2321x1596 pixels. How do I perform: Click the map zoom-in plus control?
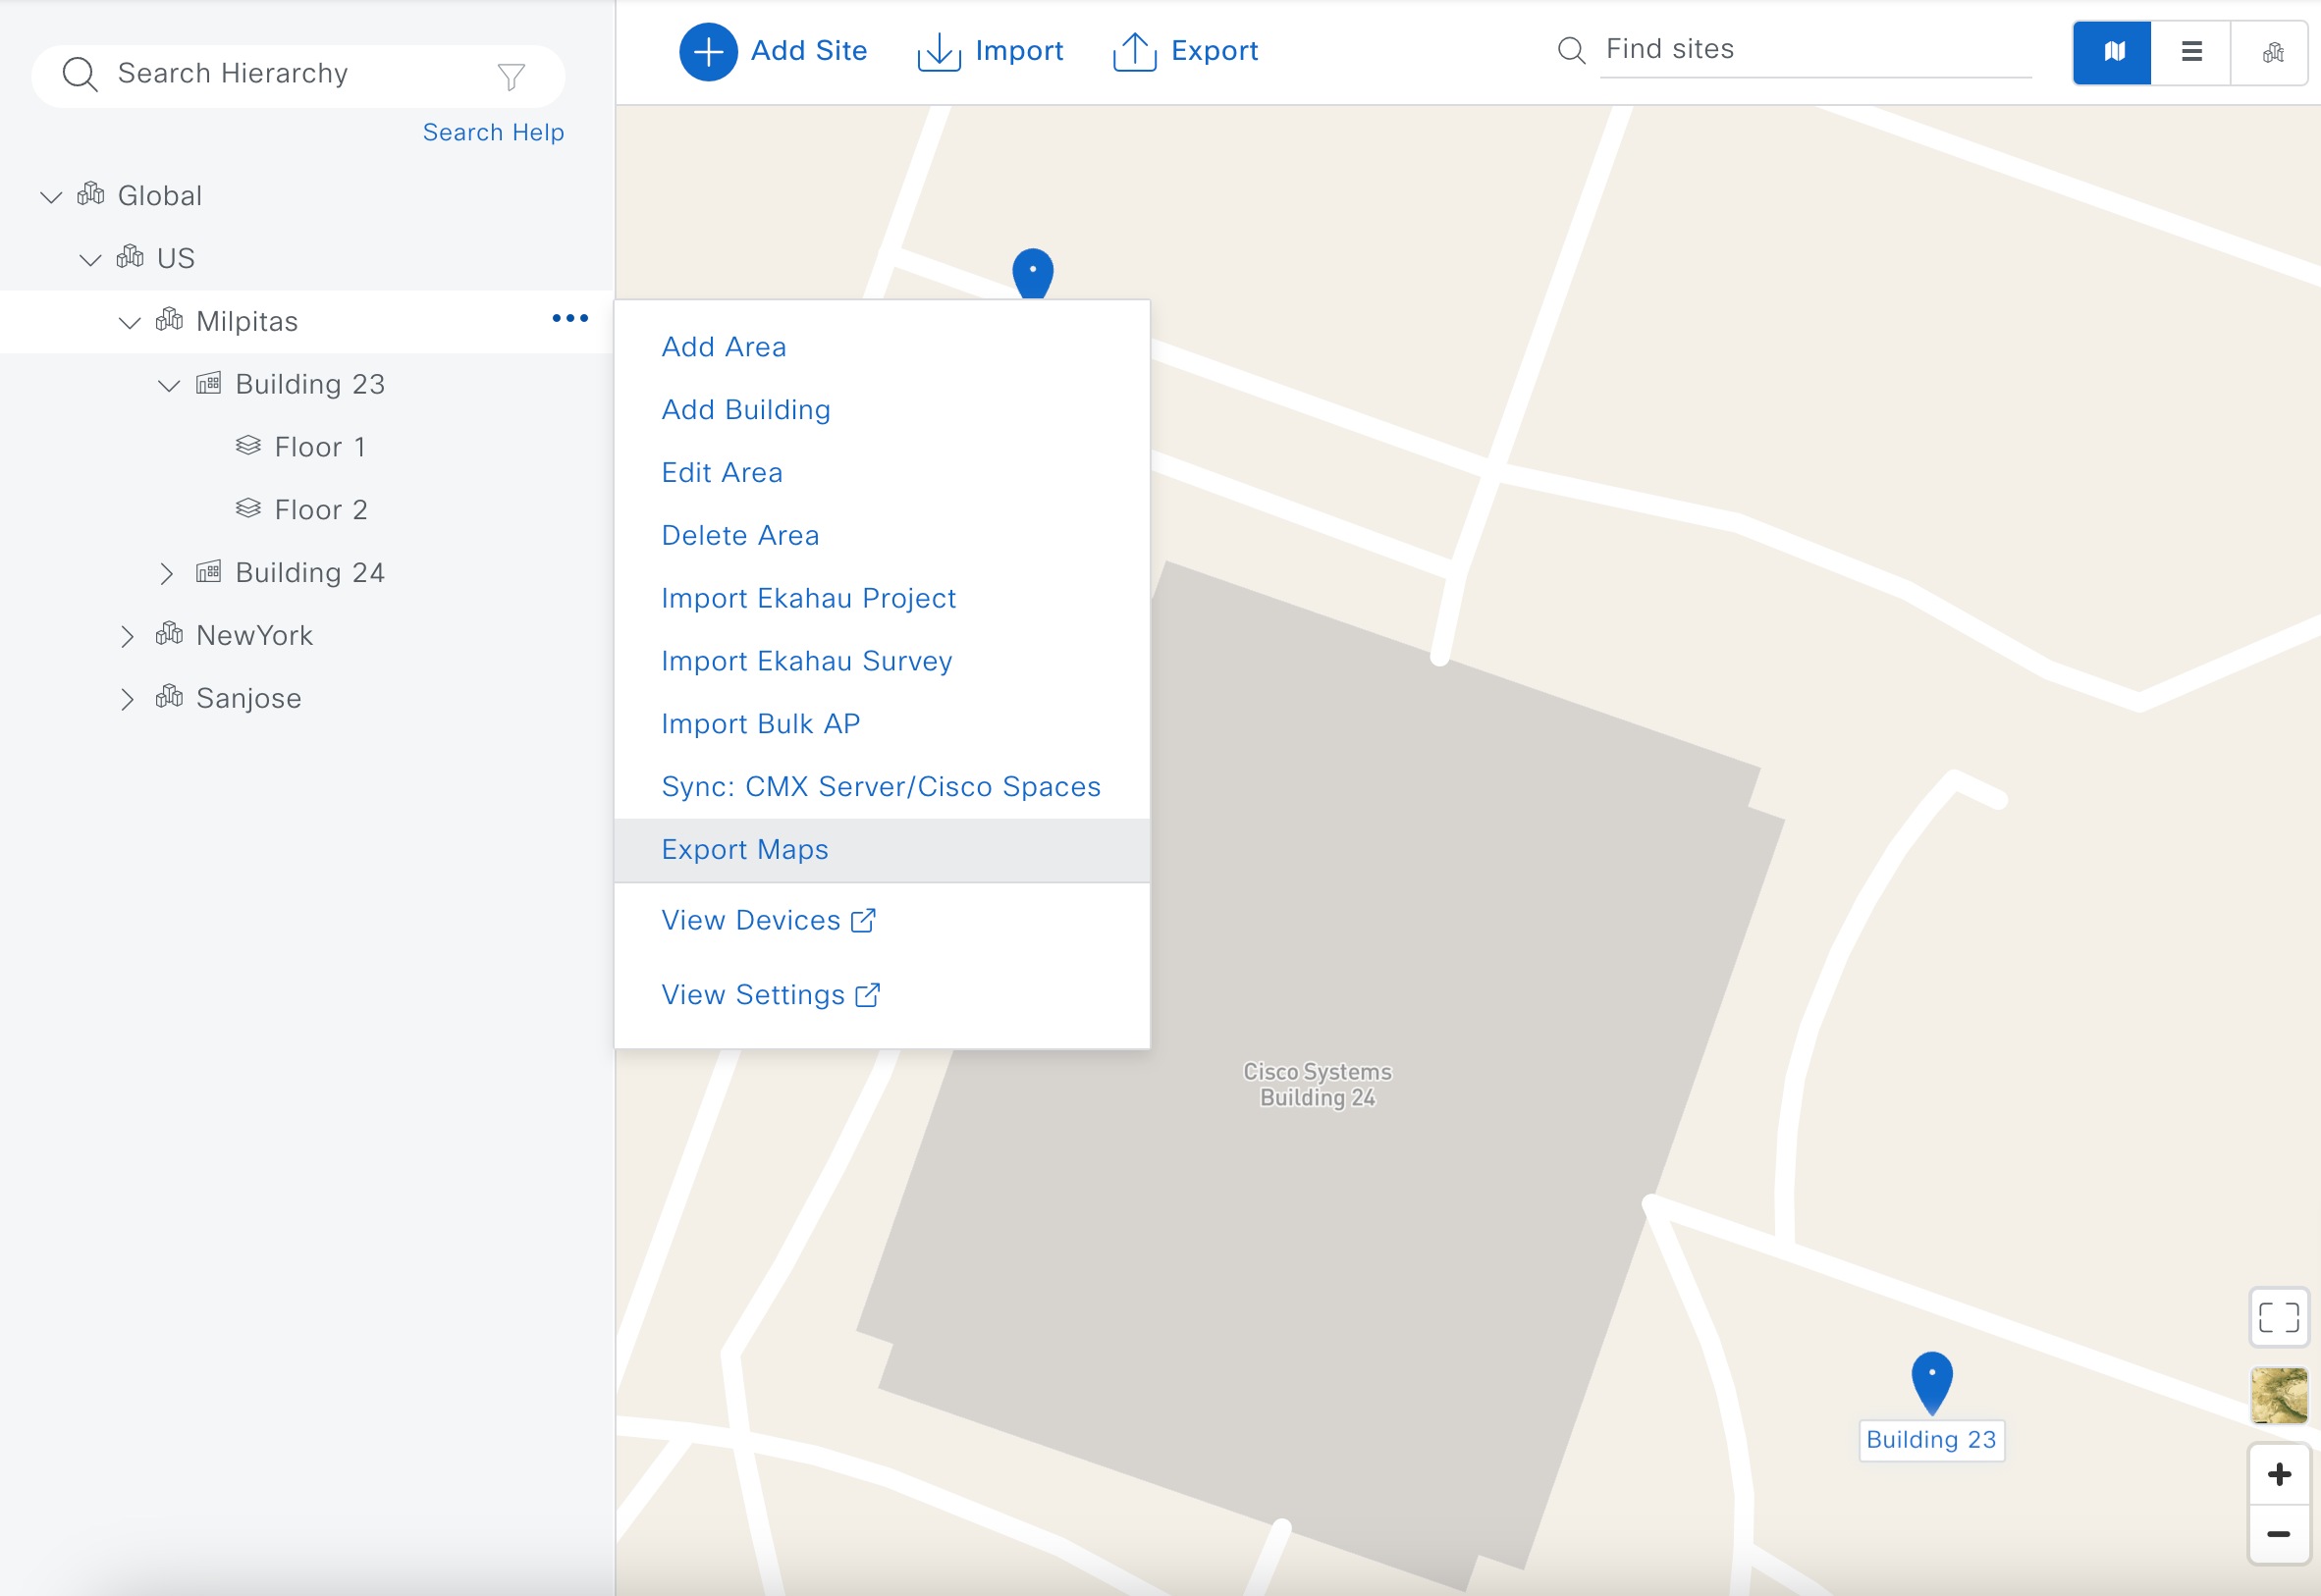tap(2279, 1473)
